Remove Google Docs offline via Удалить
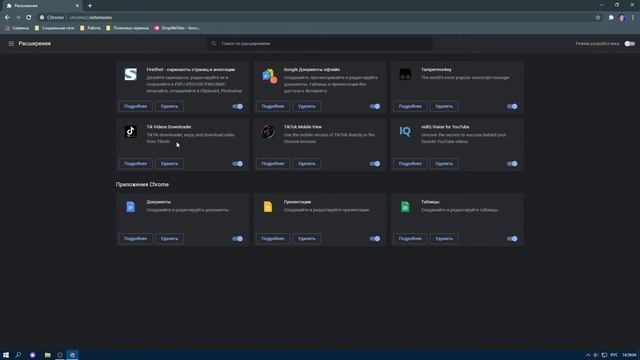The image size is (640, 360). pyautogui.click(x=307, y=107)
